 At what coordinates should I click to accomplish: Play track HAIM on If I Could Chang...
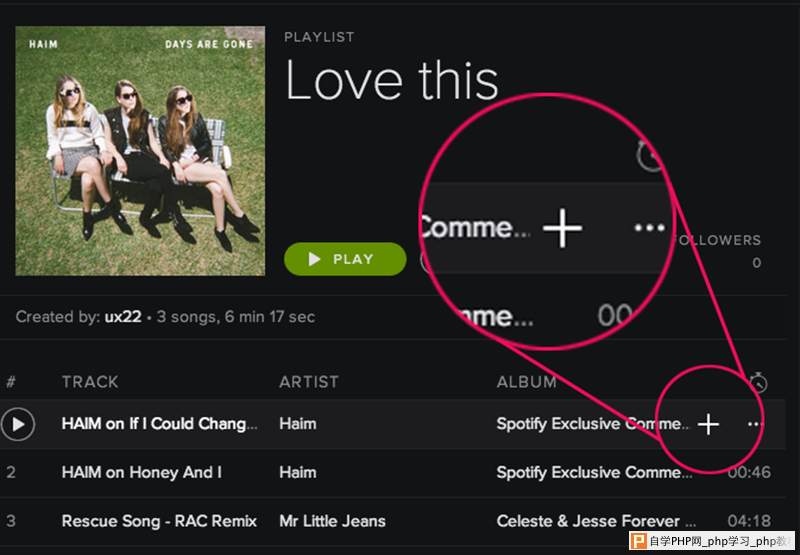pyautogui.click(x=18, y=424)
